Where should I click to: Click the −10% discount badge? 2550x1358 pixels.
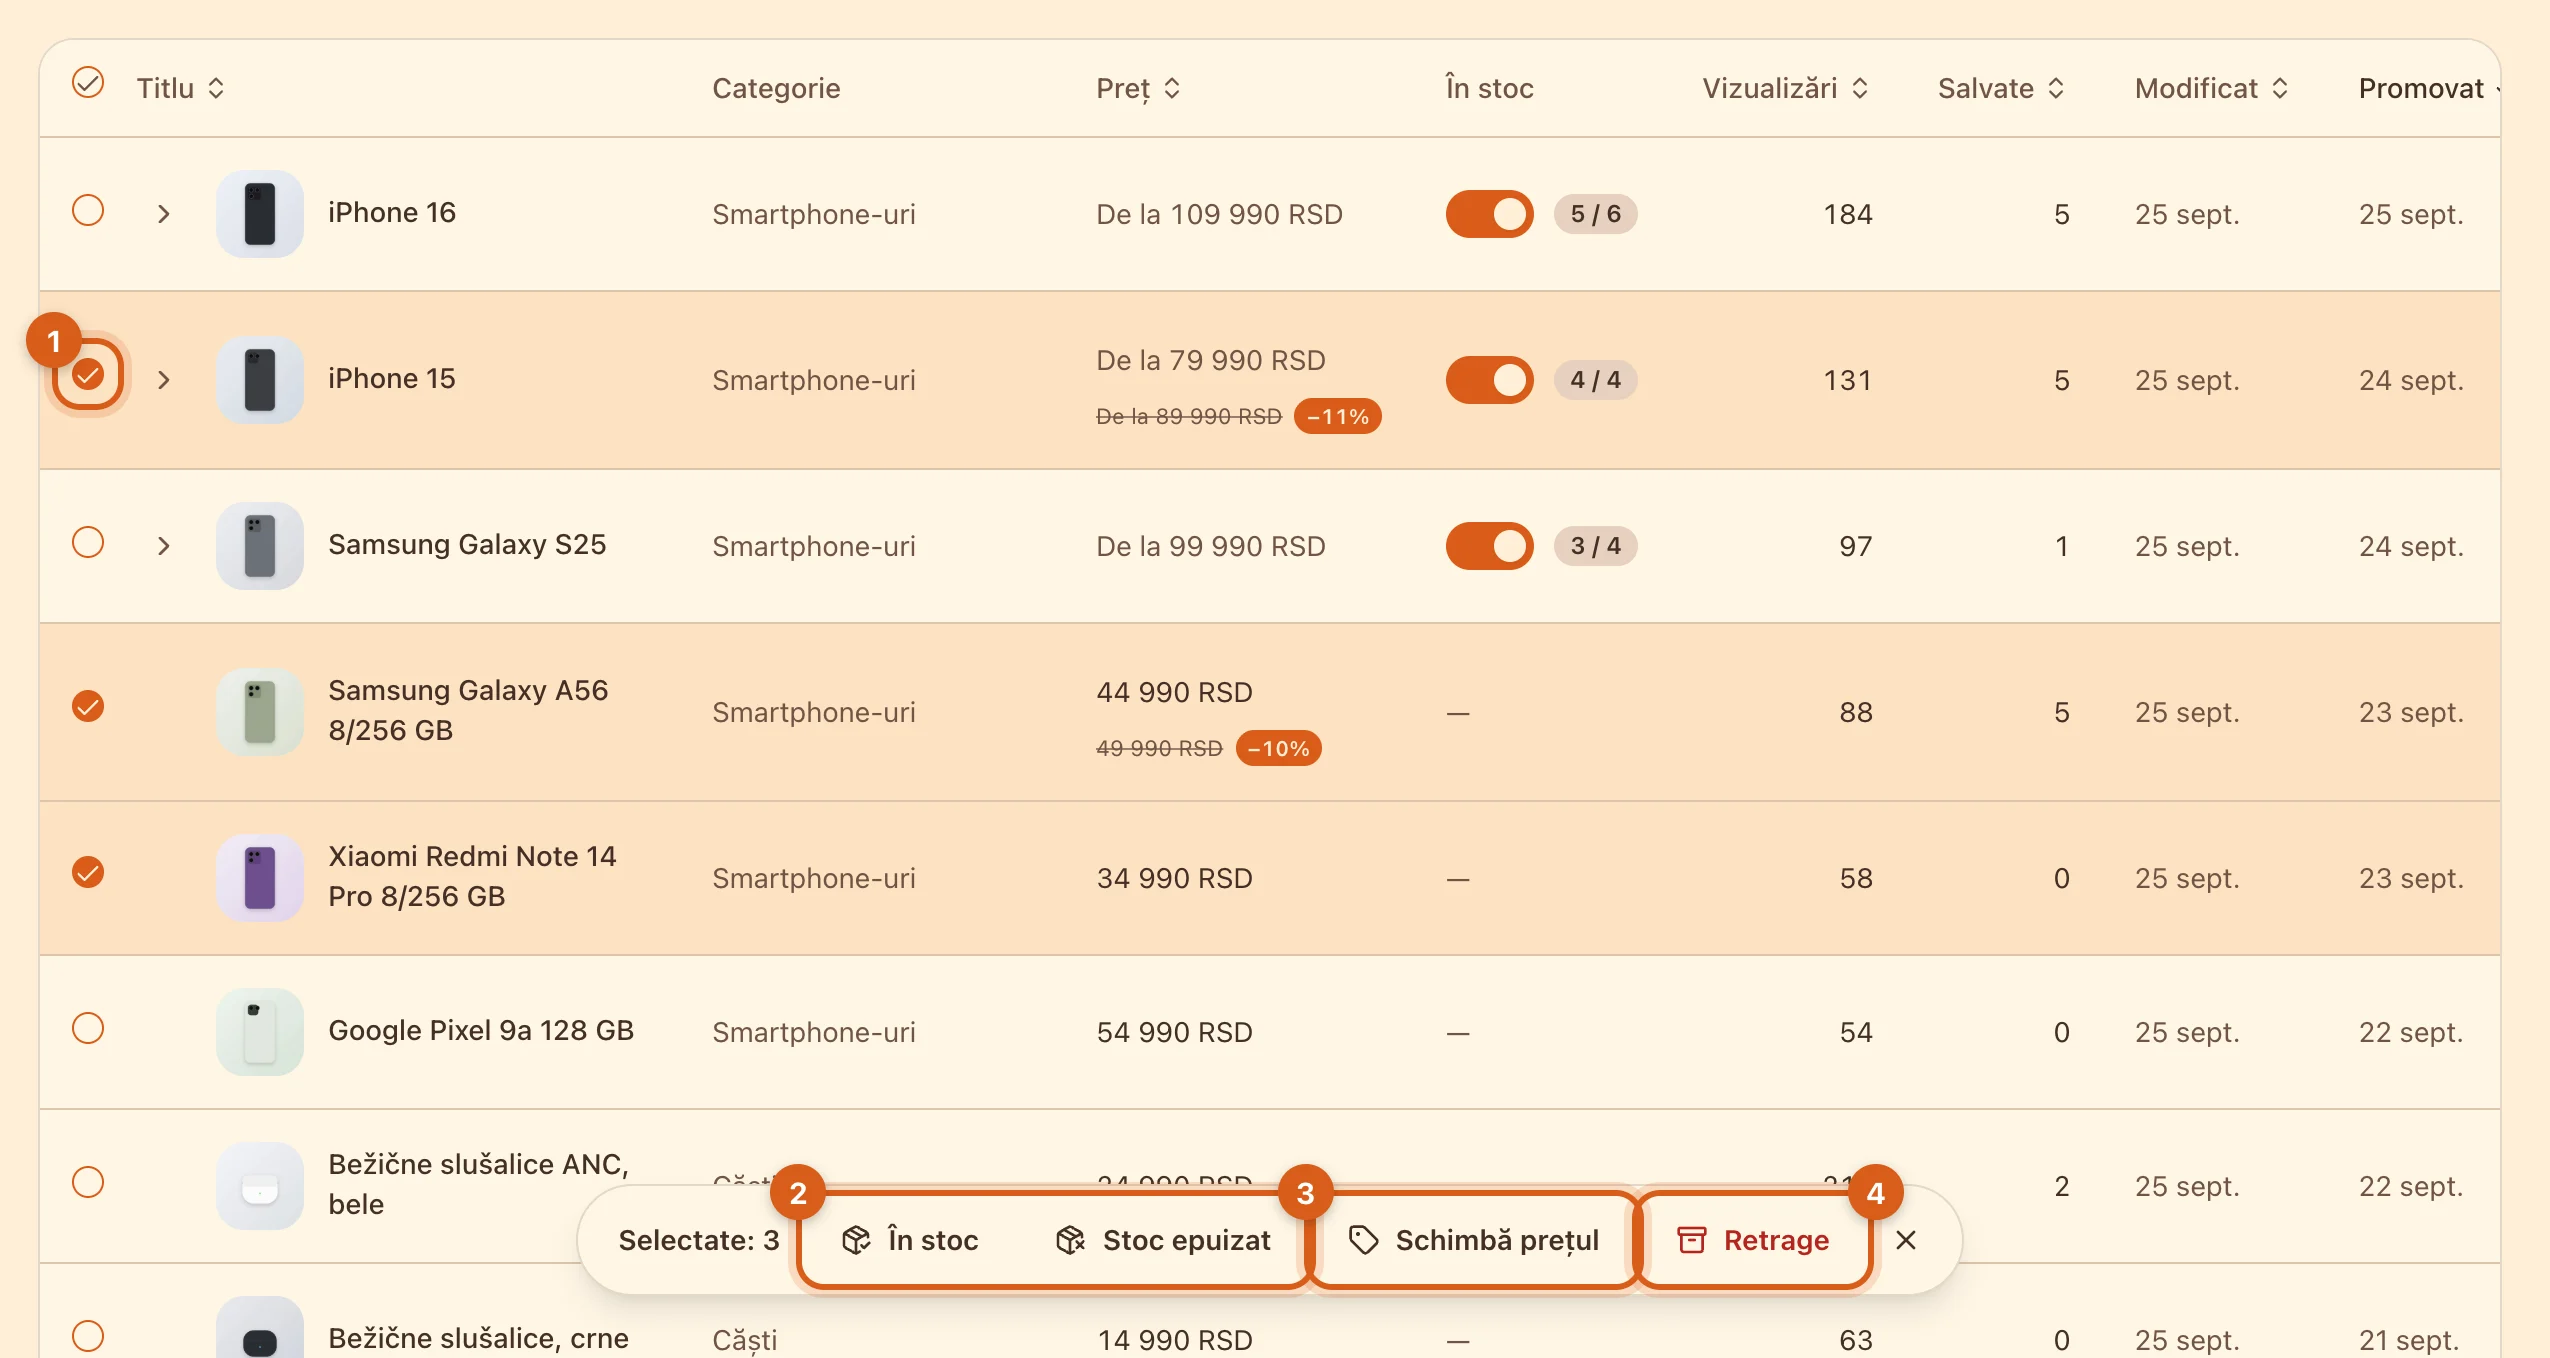tap(1279, 748)
